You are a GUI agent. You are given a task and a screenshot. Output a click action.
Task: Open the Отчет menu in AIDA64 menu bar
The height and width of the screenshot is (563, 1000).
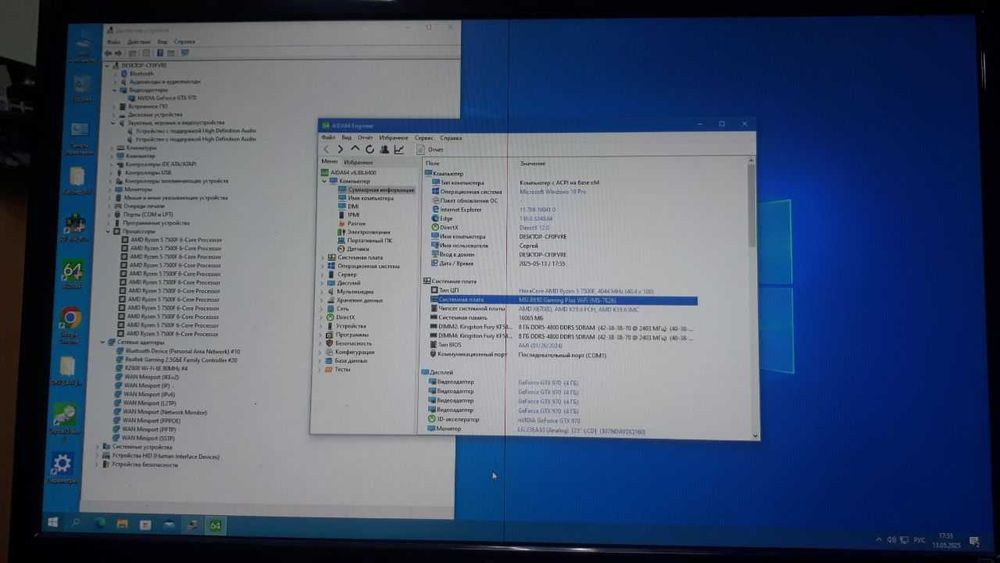(x=365, y=137)
